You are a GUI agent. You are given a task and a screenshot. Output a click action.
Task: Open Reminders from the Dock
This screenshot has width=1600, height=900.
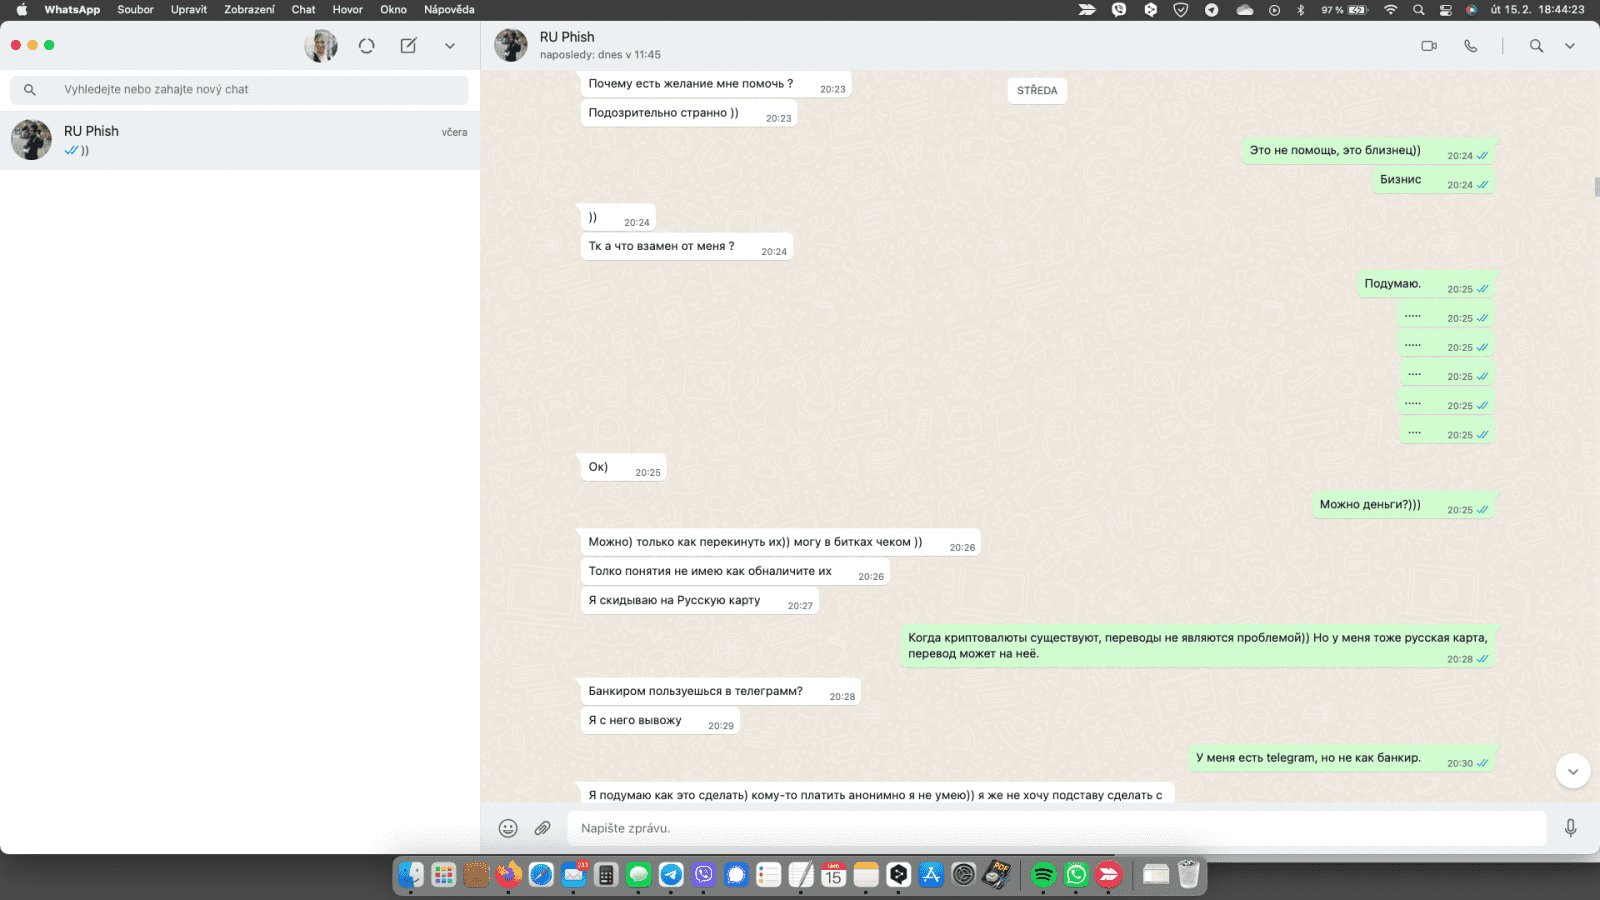769,875
